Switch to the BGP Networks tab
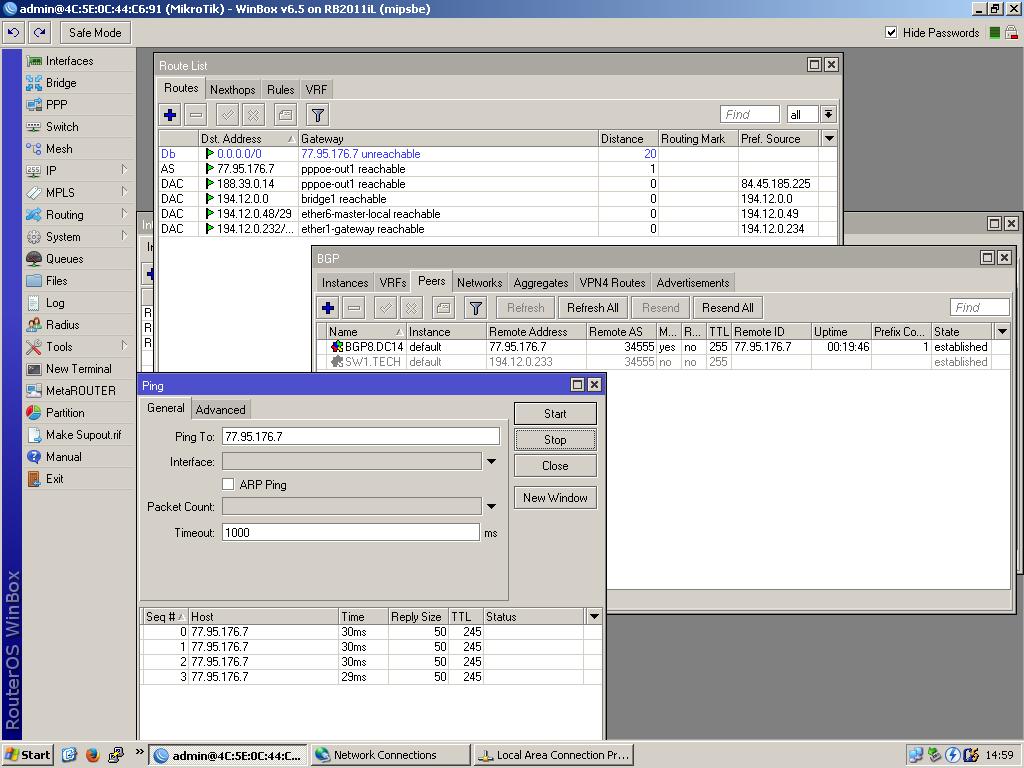The width and height of the screenshot is (1024, 768). point(479,283)
